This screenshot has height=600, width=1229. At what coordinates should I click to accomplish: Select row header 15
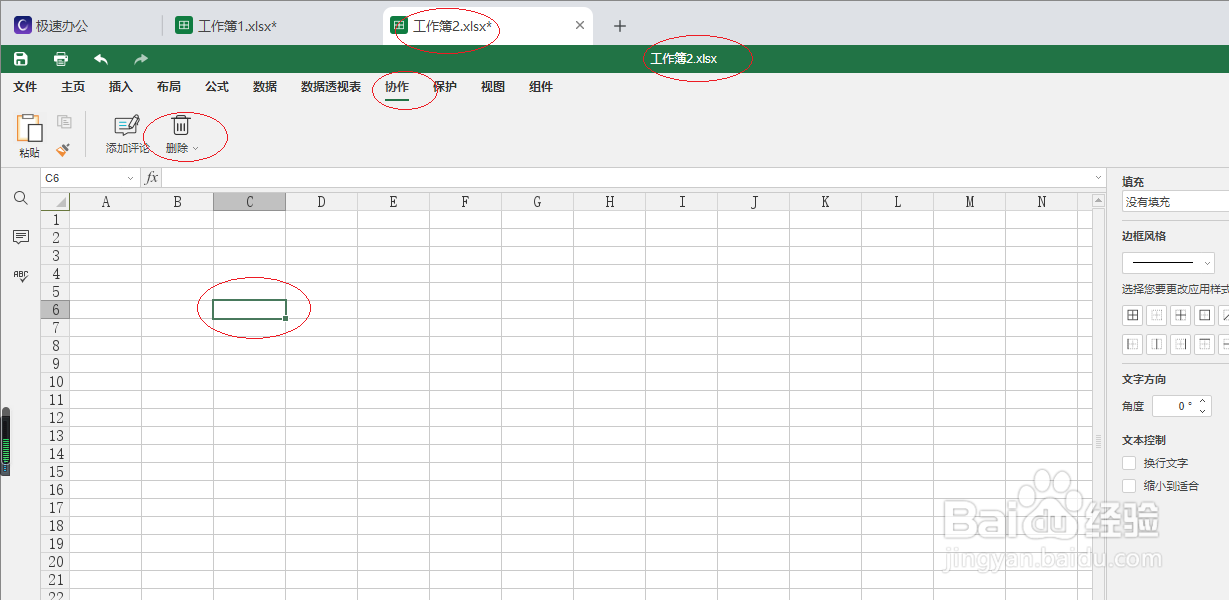(55, 472)
